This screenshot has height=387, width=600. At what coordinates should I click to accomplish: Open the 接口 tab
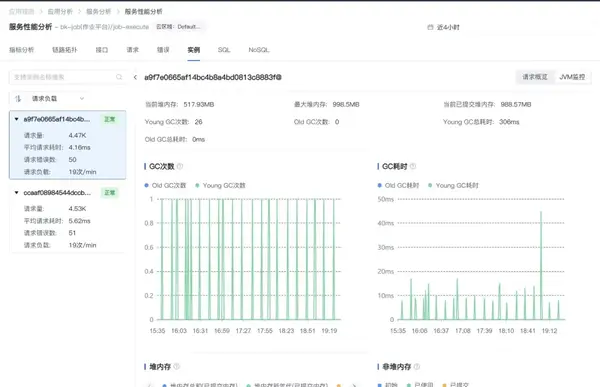click(102, 50)
